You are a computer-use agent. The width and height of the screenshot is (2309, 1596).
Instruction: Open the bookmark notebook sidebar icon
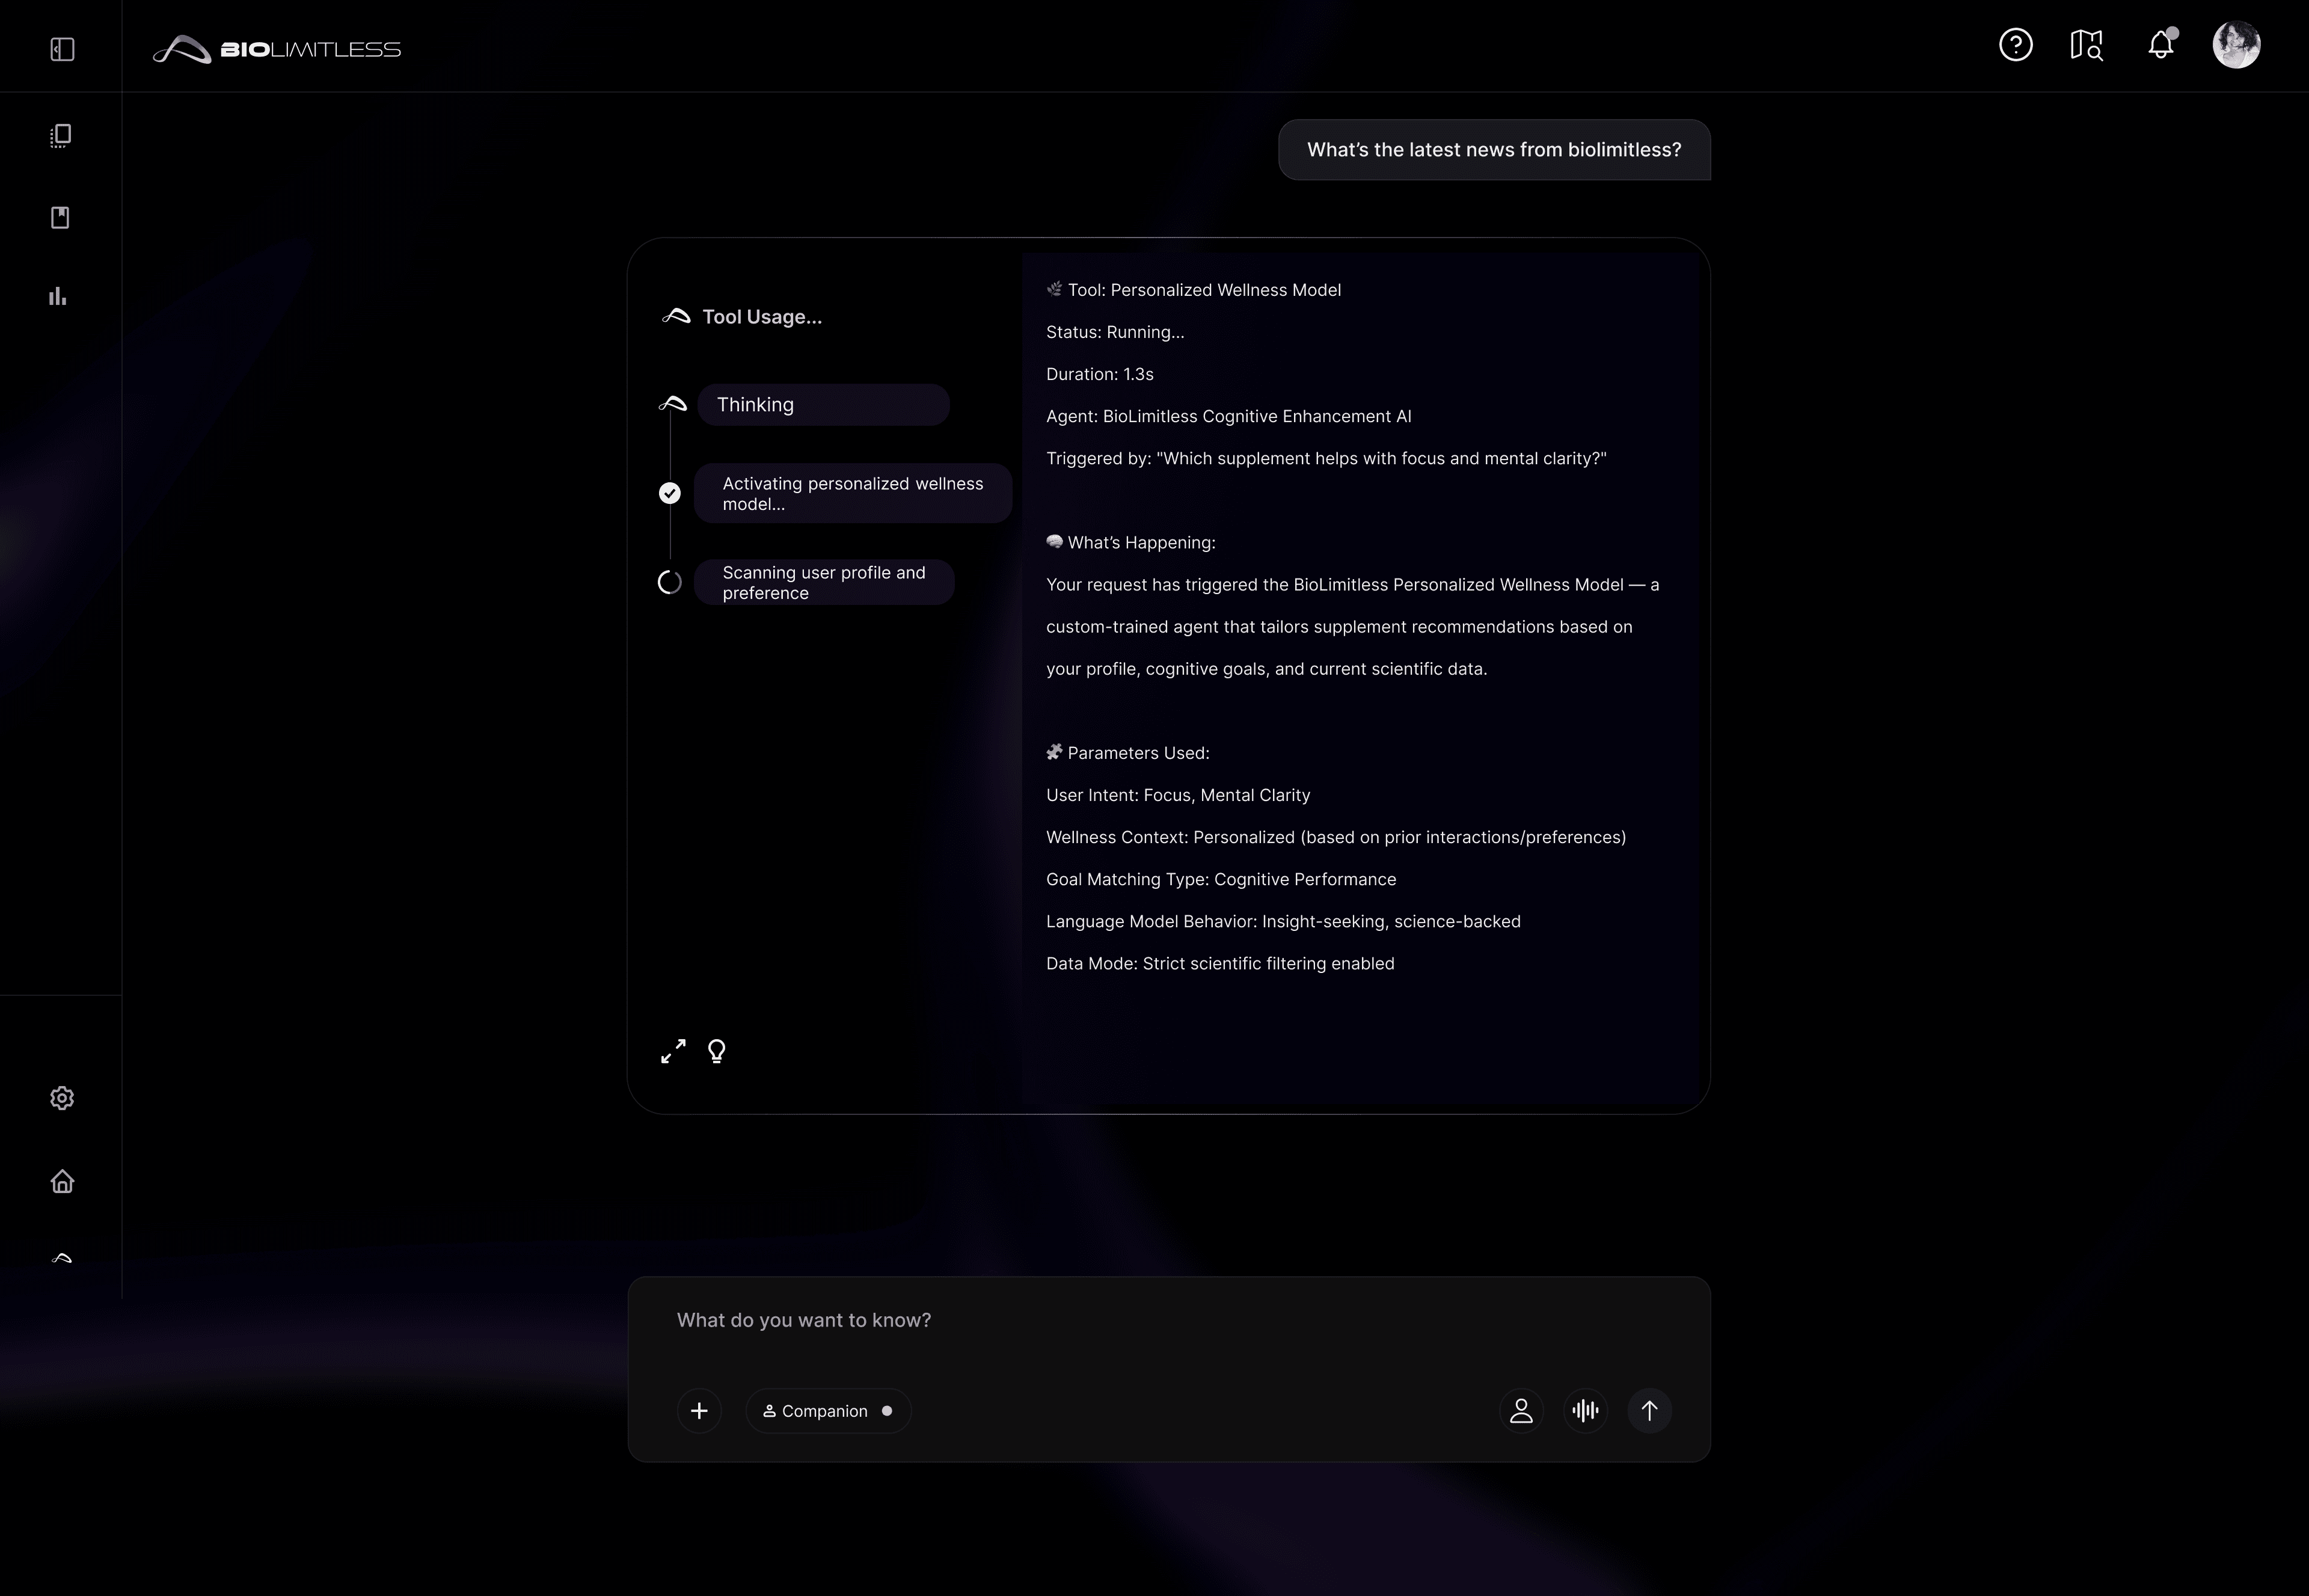(x=60, y=217)
